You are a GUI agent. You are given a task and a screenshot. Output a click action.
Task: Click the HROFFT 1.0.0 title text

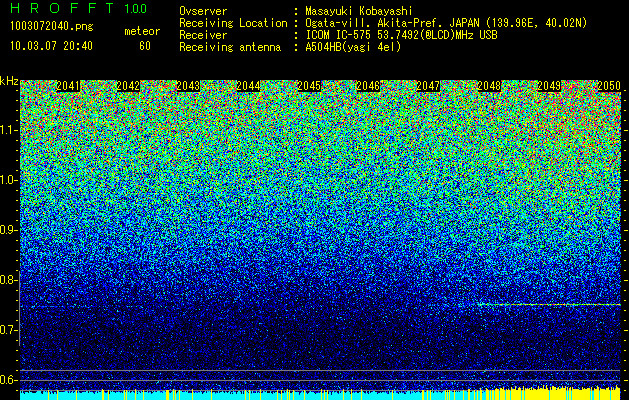point(79,8)
